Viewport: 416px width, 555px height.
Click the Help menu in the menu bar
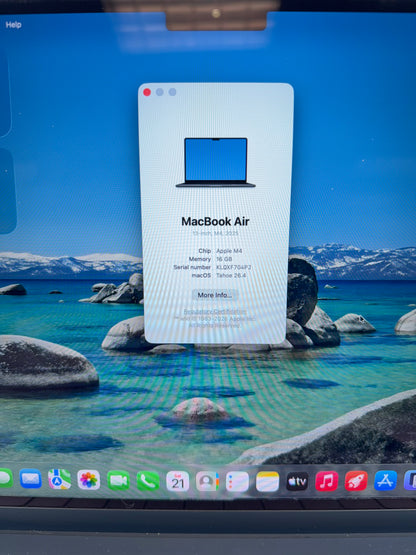(x=13, y=25)
